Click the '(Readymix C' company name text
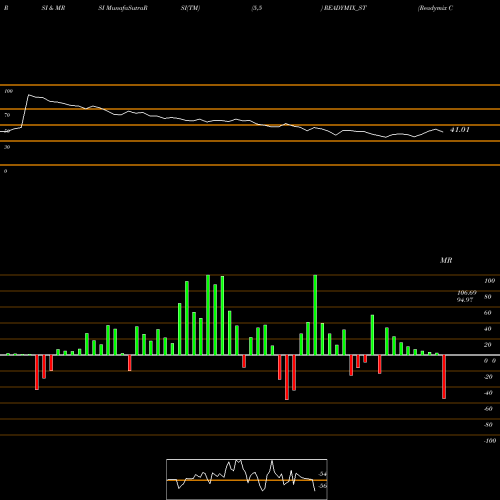 (x=435, y=8)
